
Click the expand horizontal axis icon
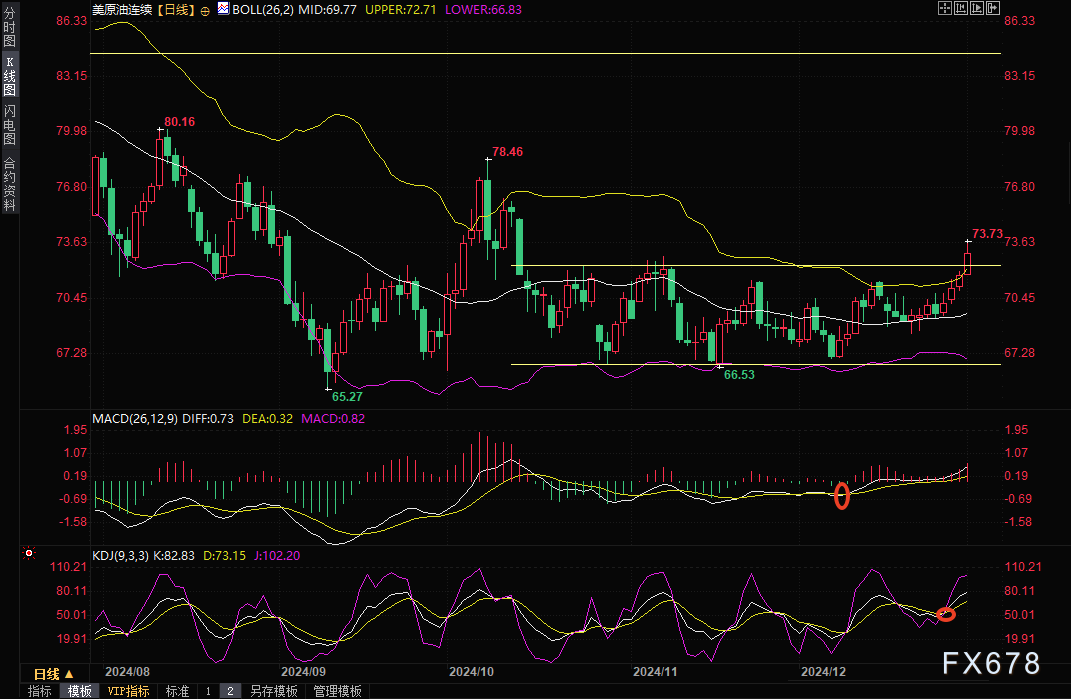979,8
